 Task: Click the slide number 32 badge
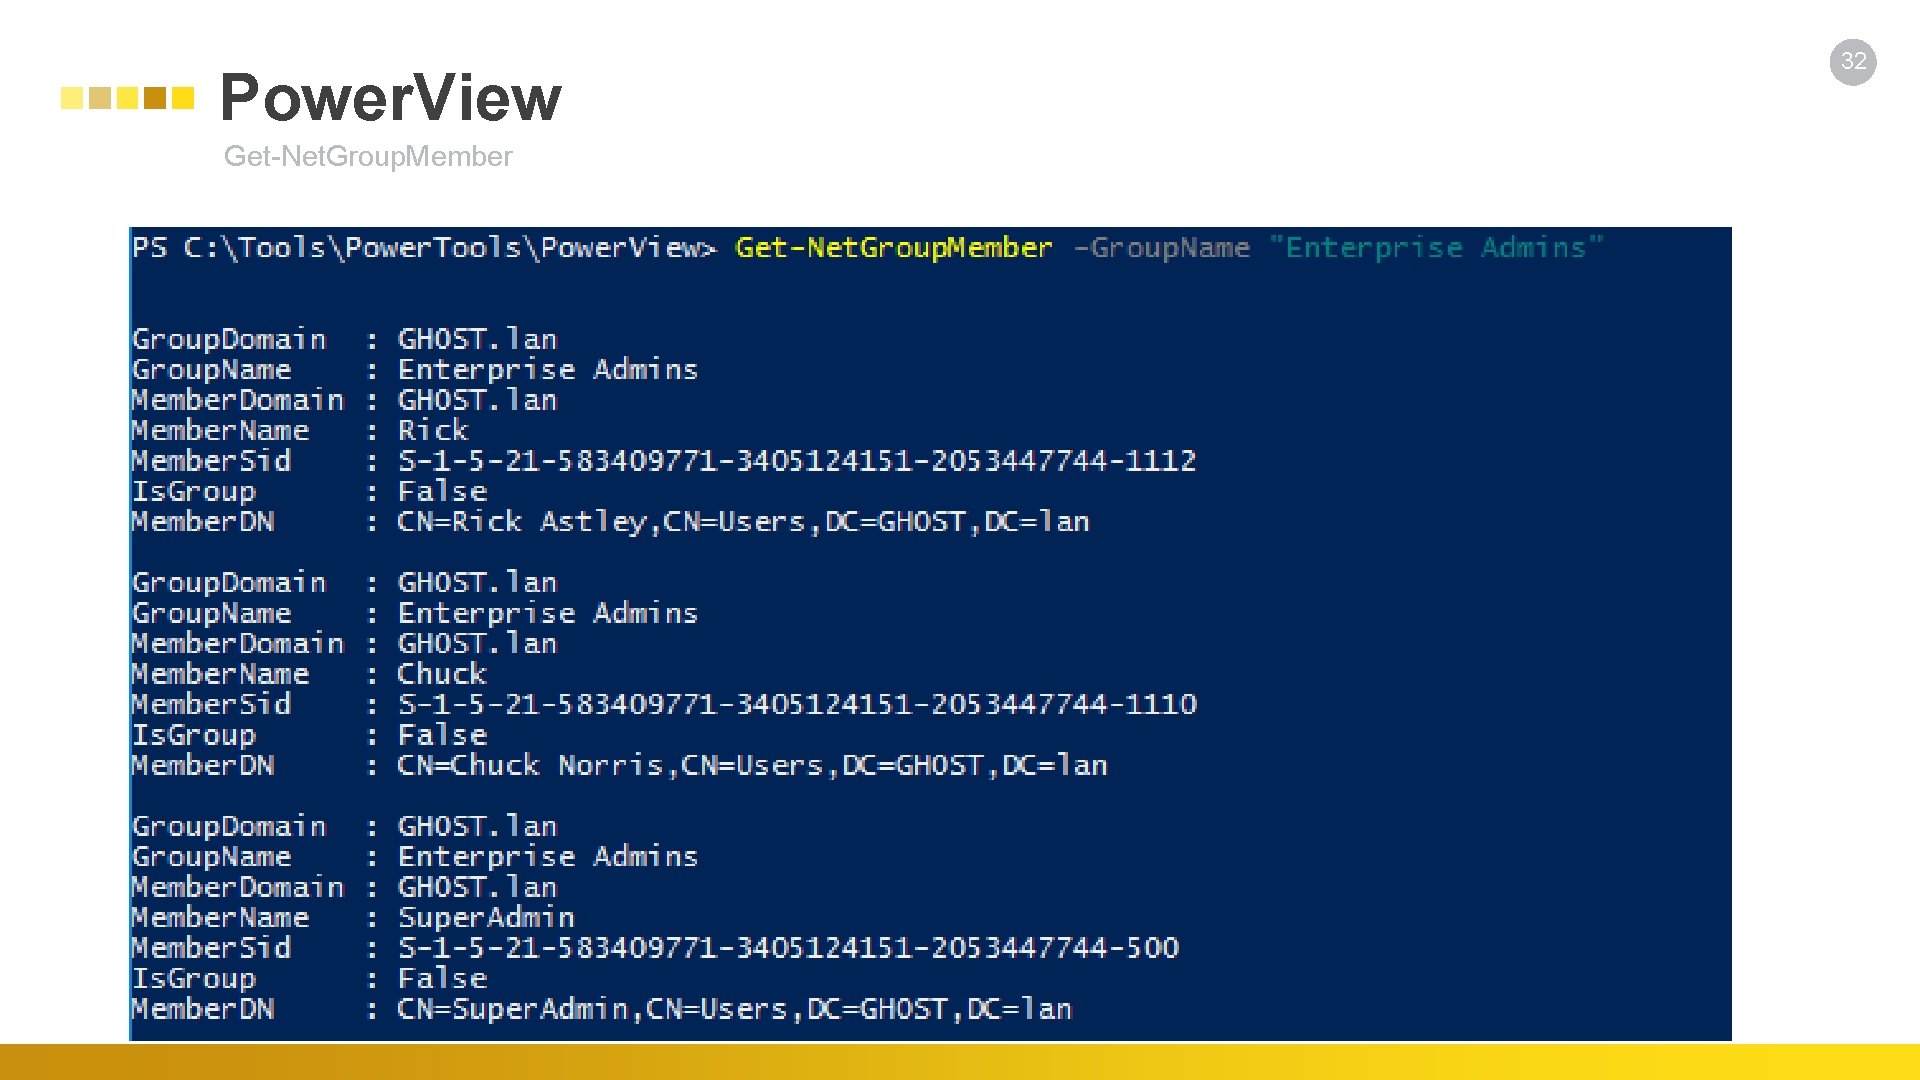point(1853,62)
